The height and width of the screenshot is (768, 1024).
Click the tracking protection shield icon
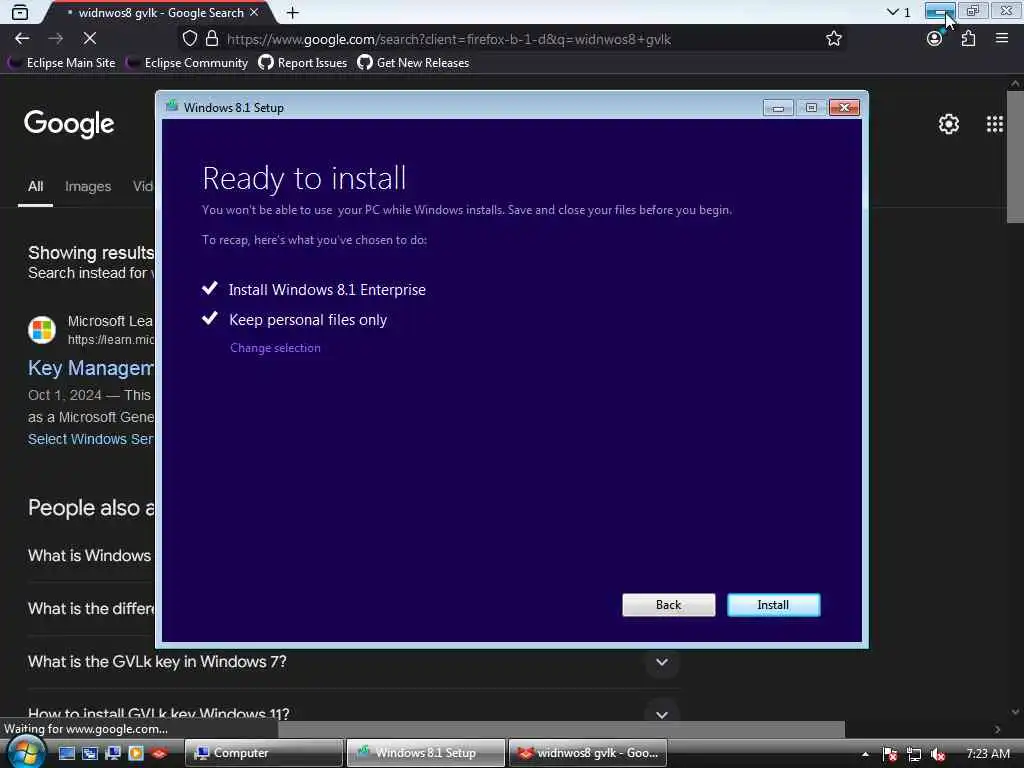point(189,39)
